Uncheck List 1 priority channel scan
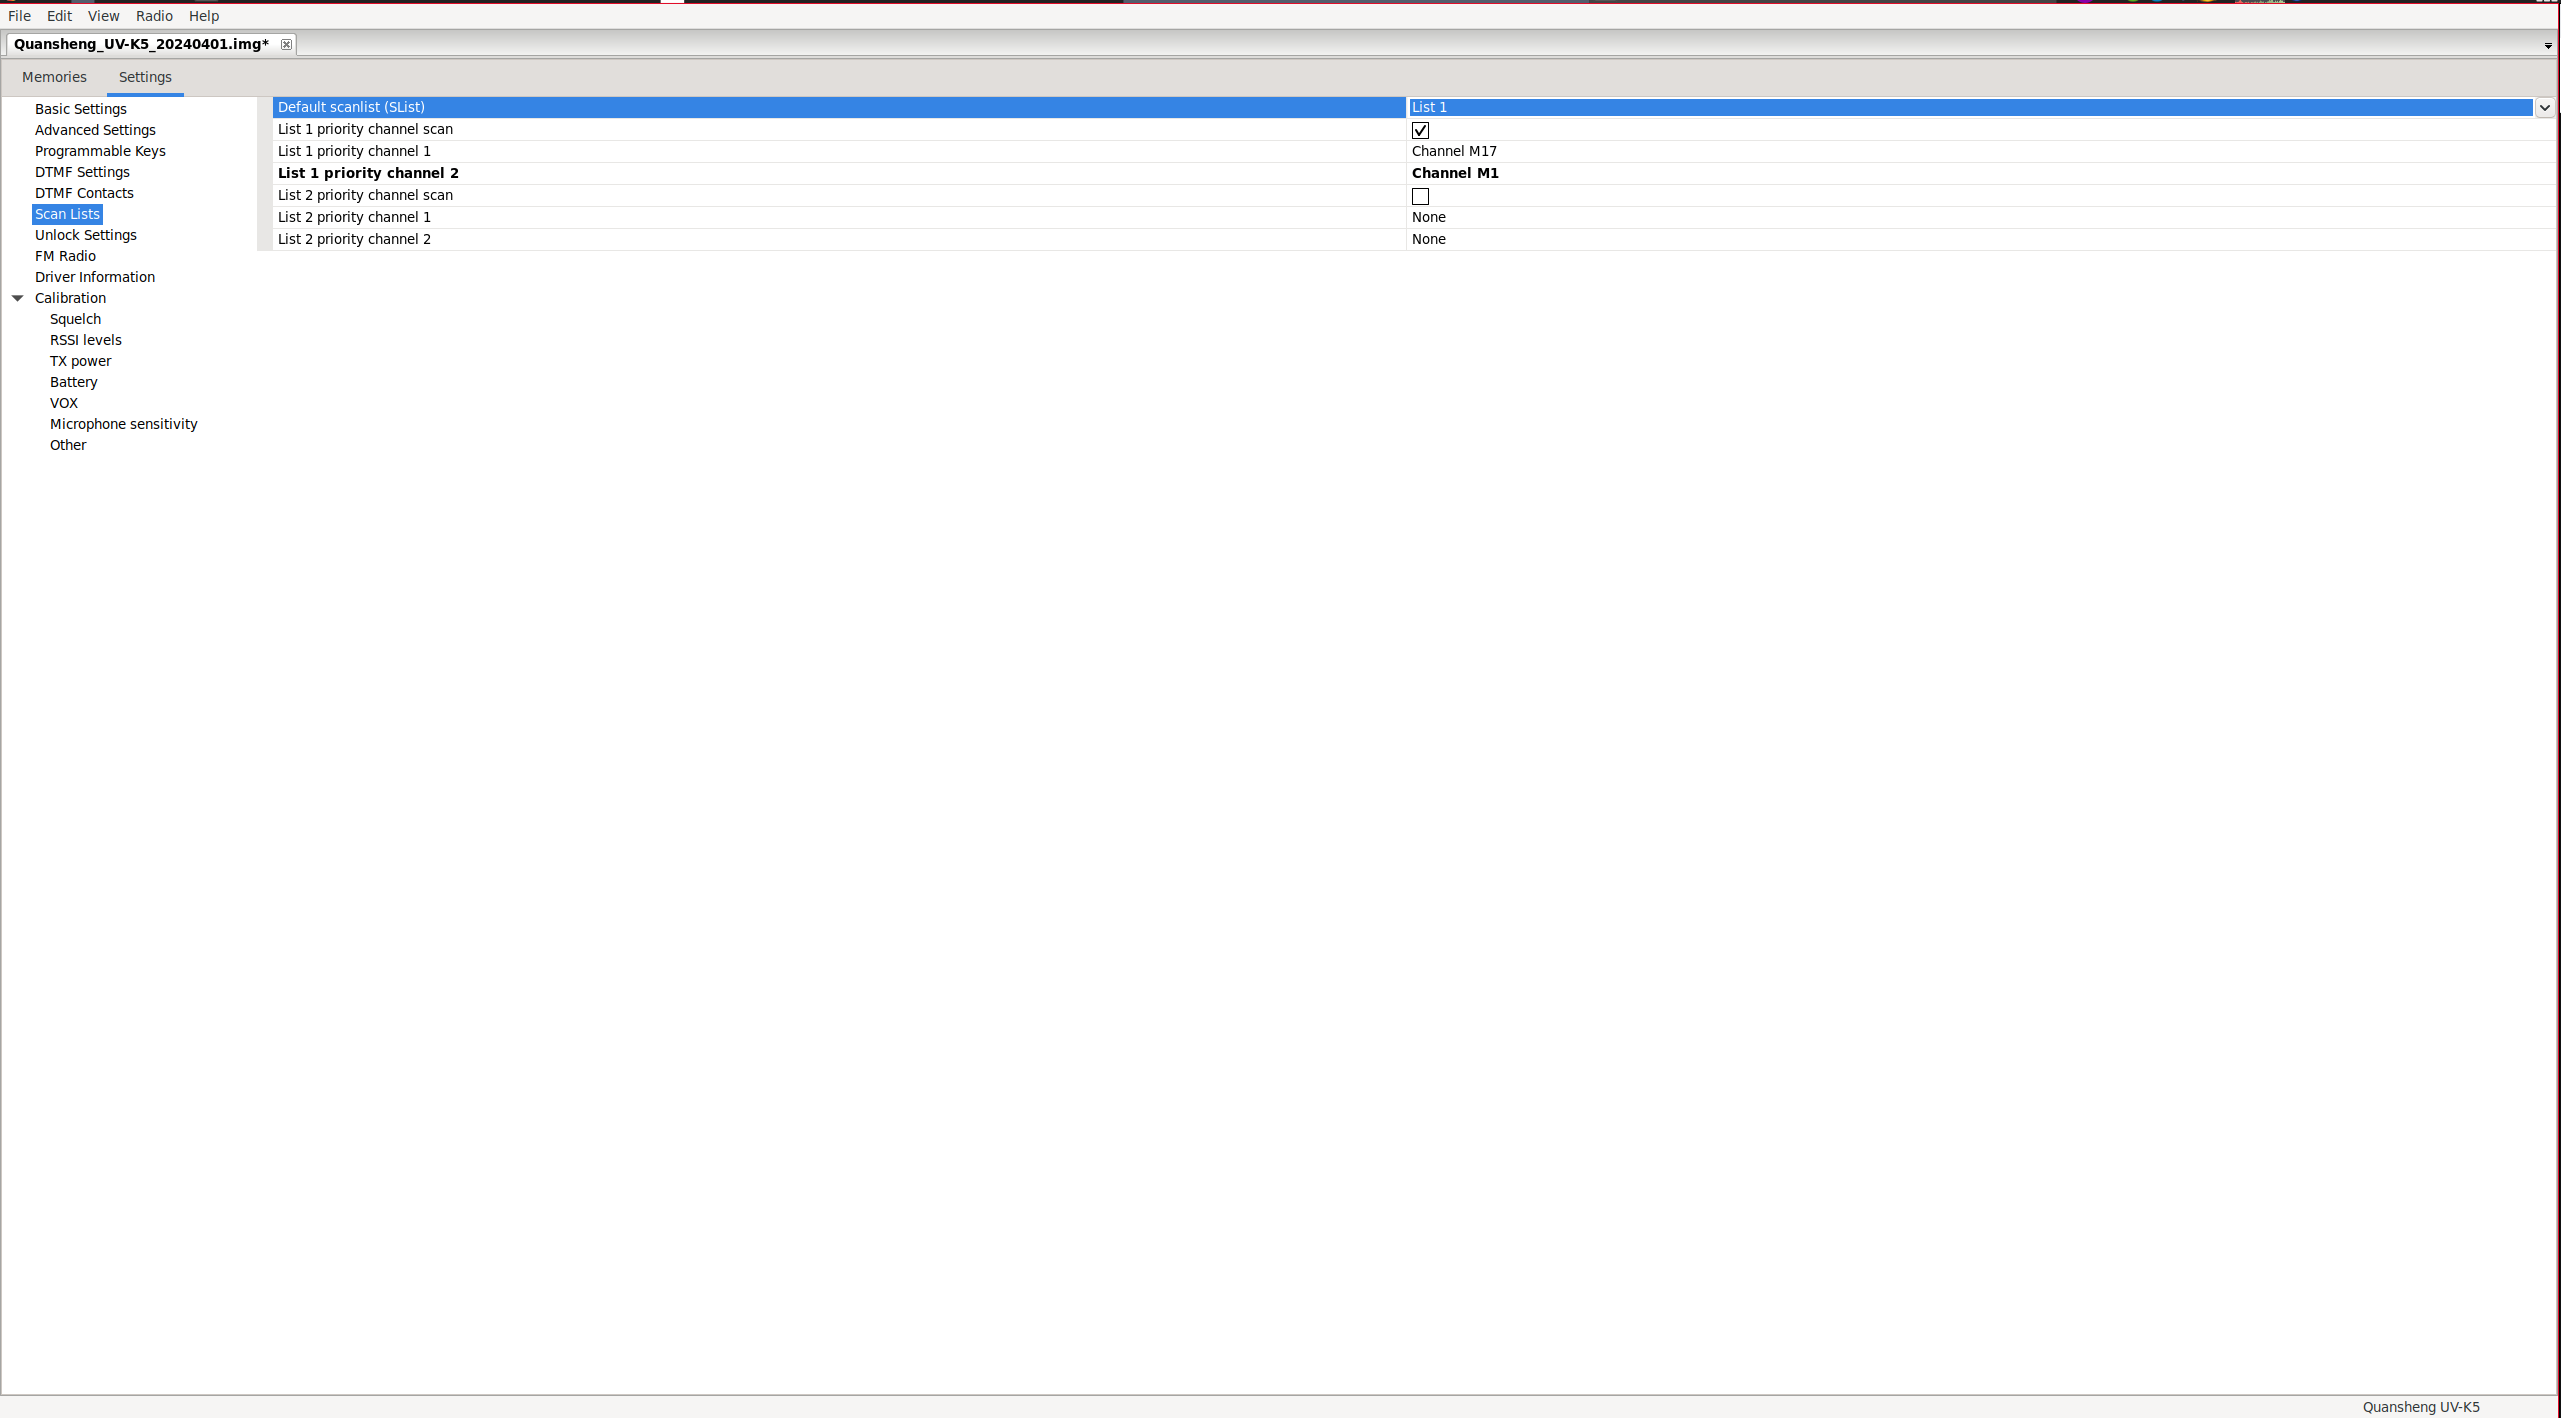2561x1418 pixels. [x=1420, y=130]
